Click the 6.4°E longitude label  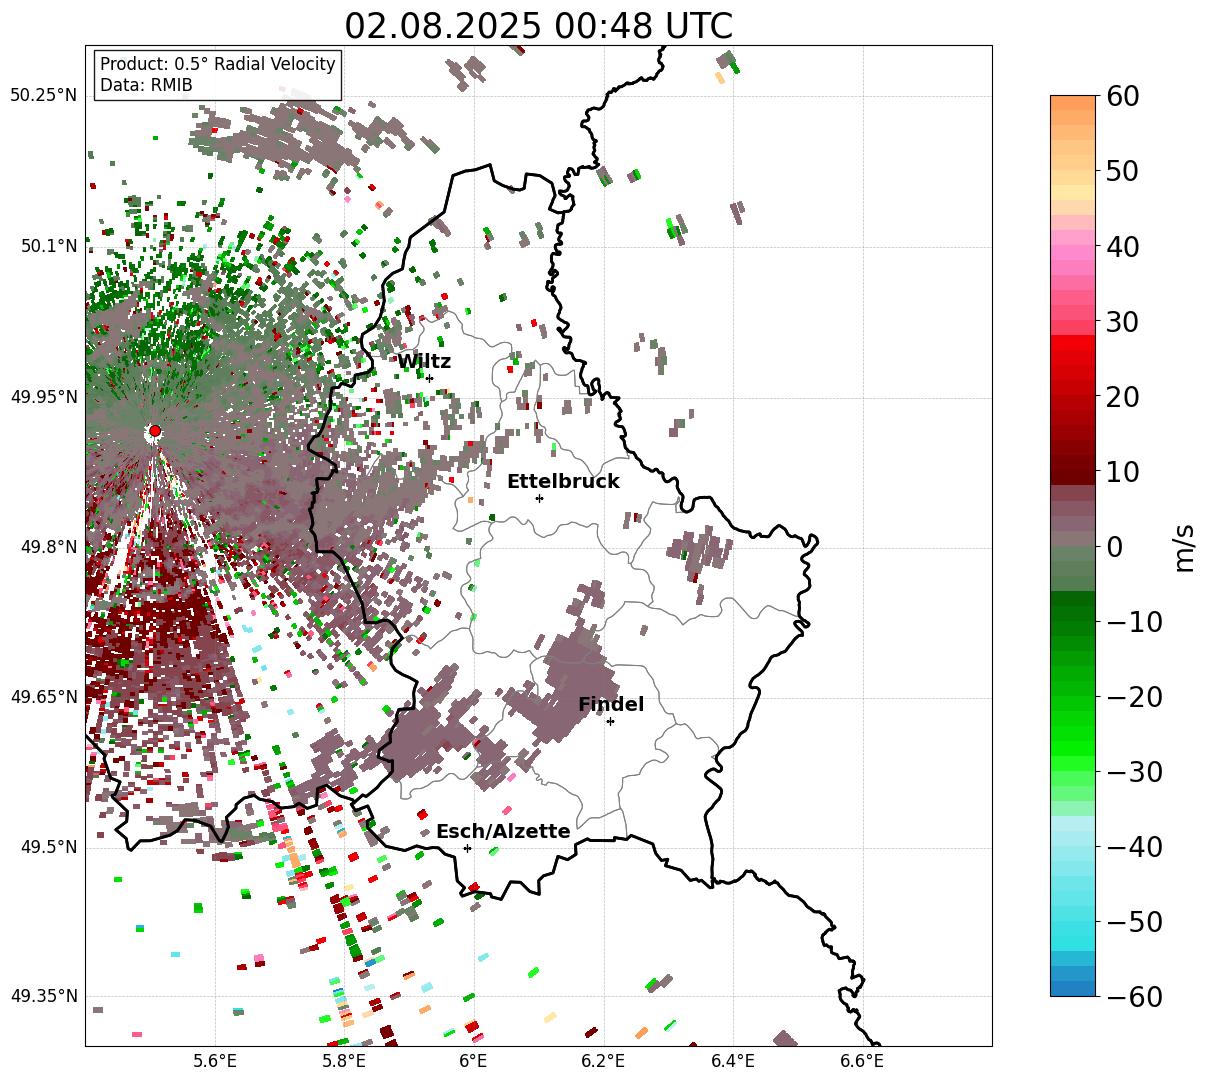coord(732,1062)
